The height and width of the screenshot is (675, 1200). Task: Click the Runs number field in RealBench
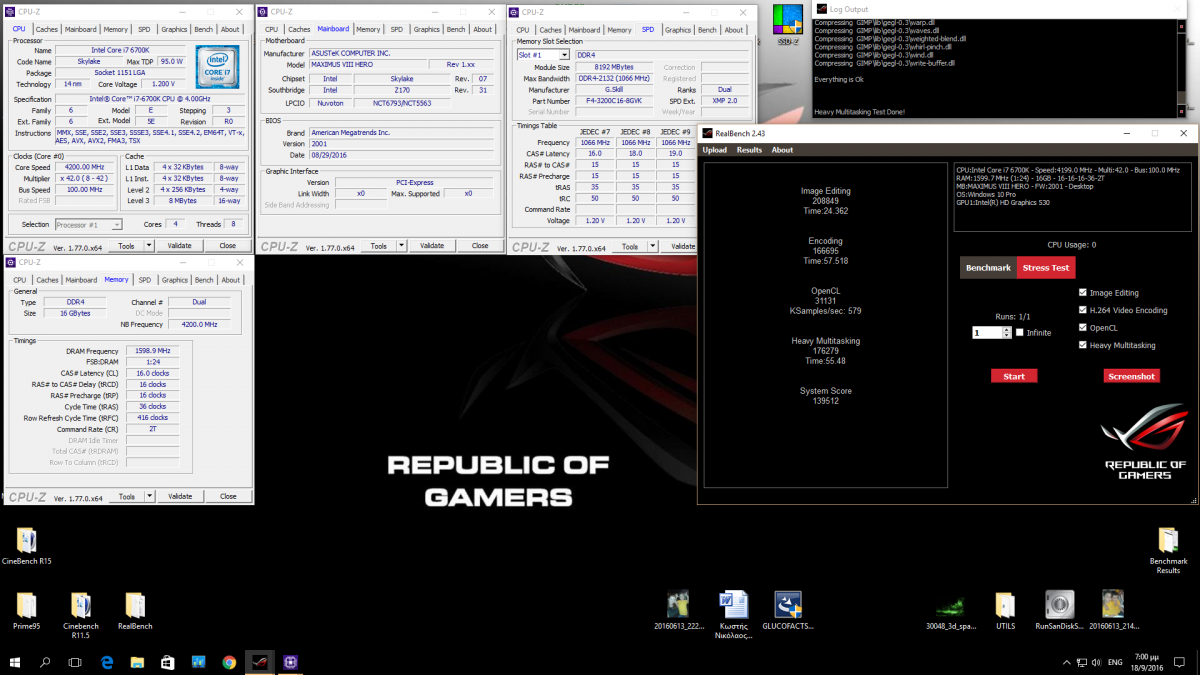pyautogui.click(x=987, y=332)
